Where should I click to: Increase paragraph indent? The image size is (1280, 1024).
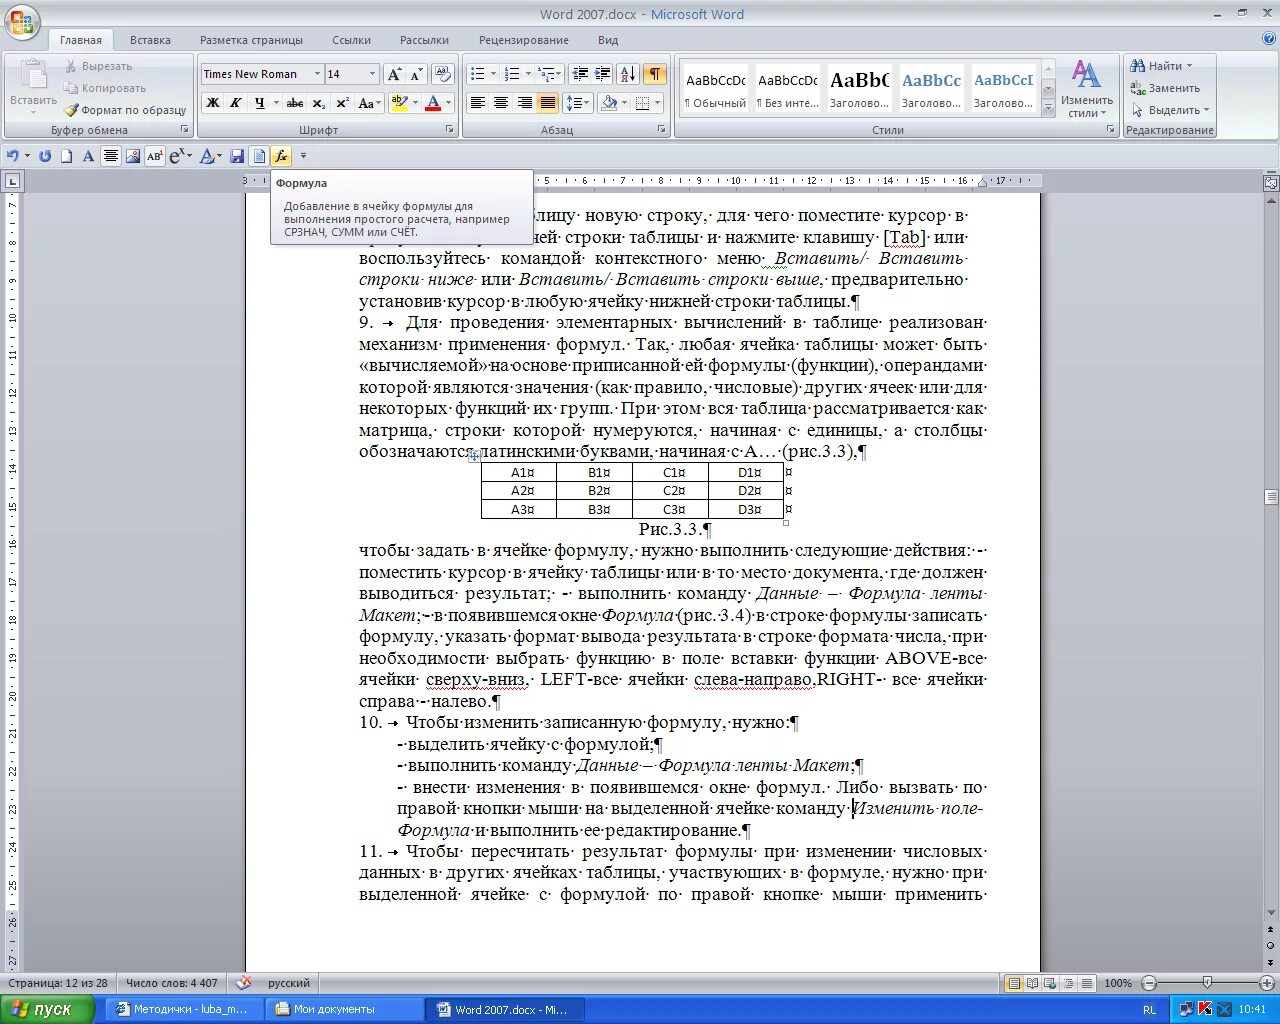(603, 74)
